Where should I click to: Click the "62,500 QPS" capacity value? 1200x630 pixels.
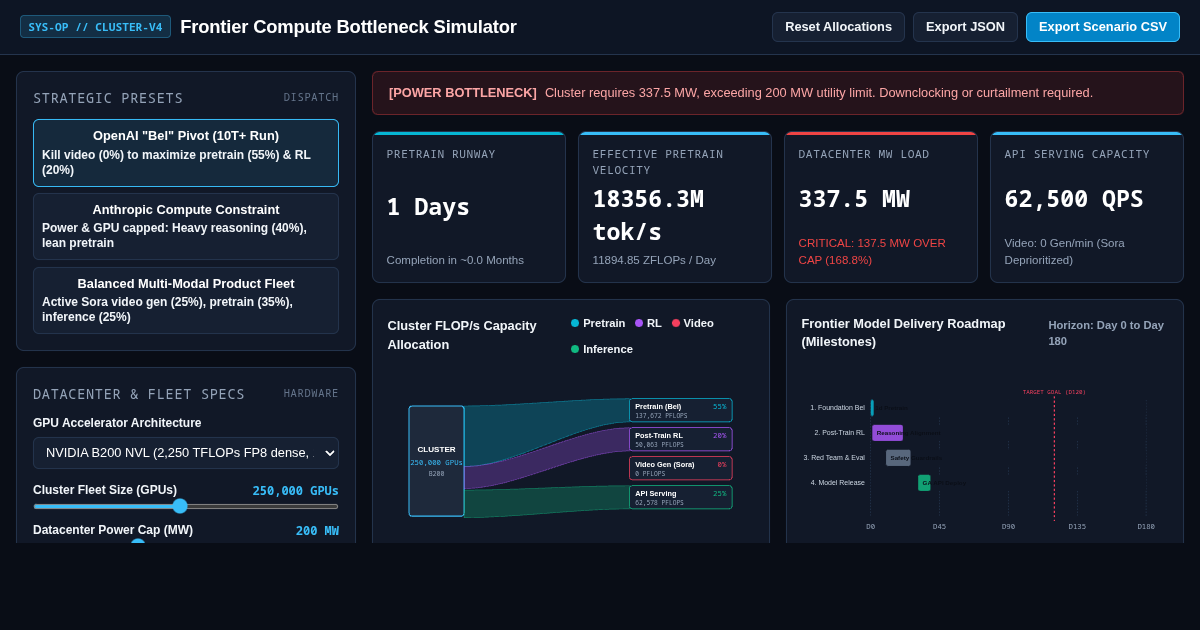pos(1074,199)
